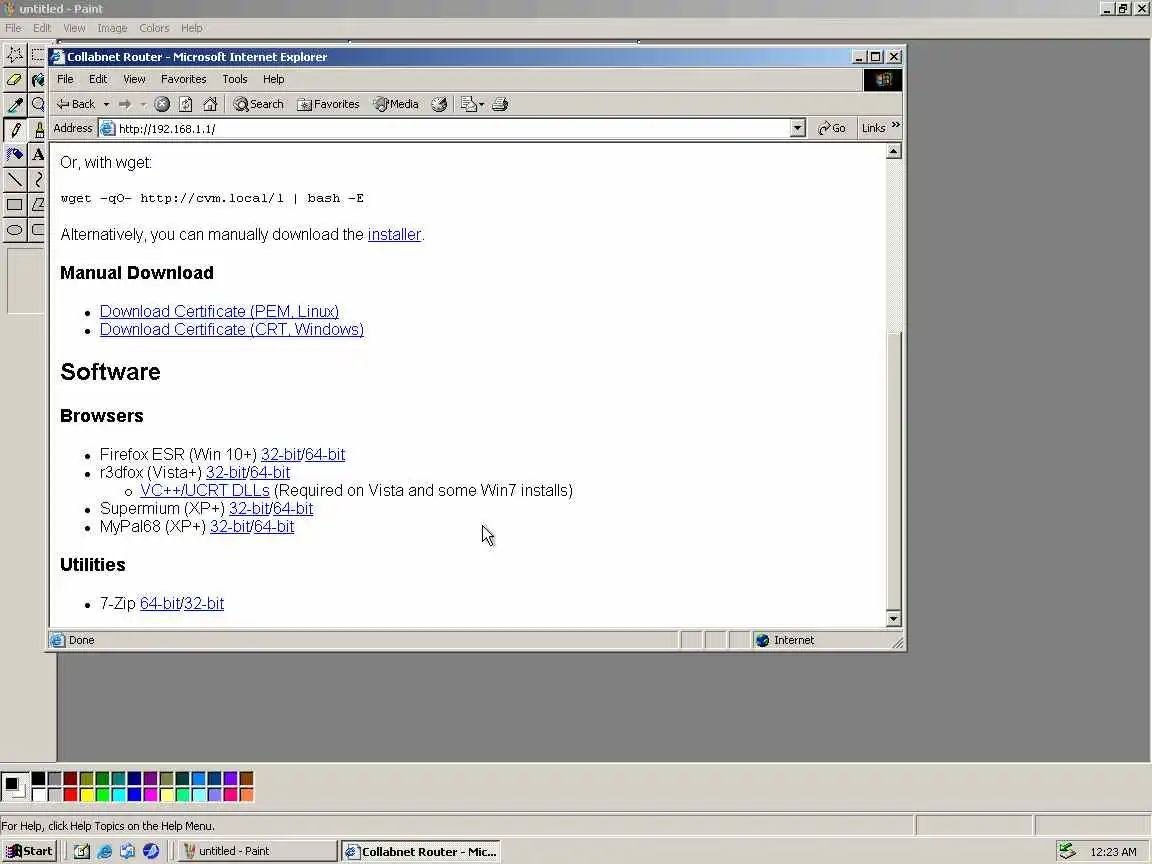This screenshot has width=1152, height=864.
Task: Open the Favorites pane from the toolbar
Action: pyautogui.click(x=328, y=104)
